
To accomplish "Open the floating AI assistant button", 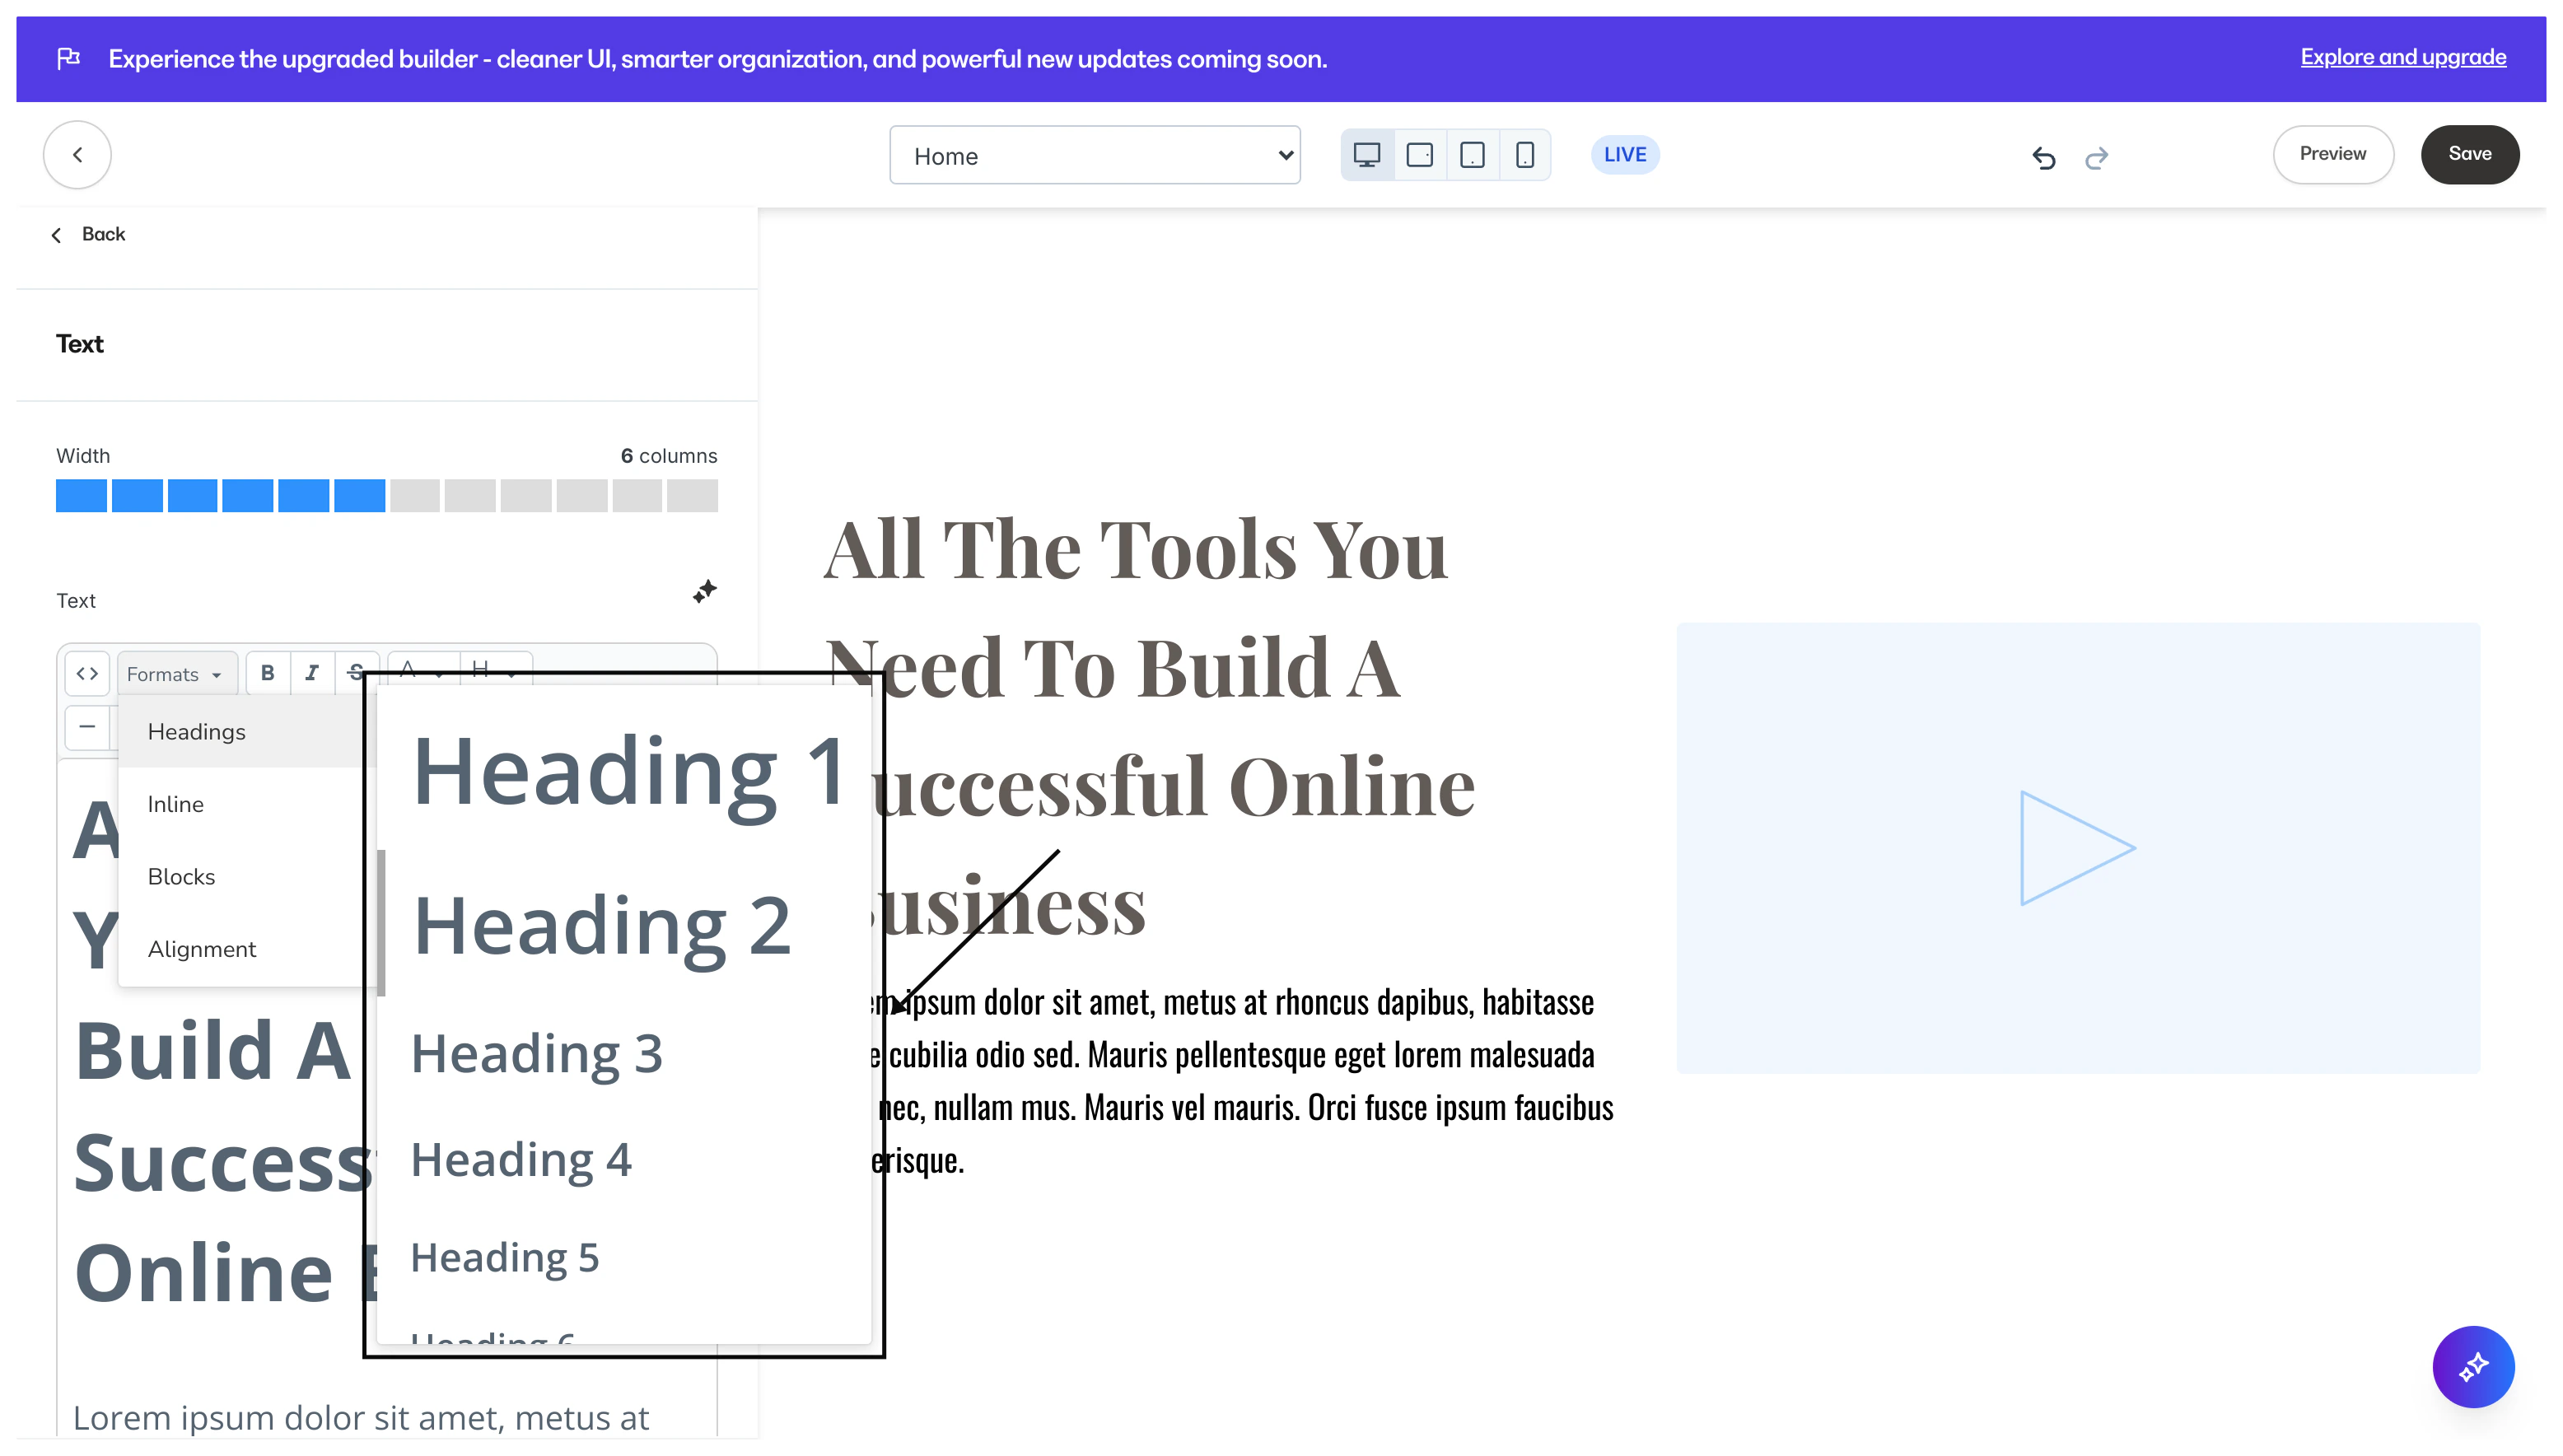I will point(2472,1366).
